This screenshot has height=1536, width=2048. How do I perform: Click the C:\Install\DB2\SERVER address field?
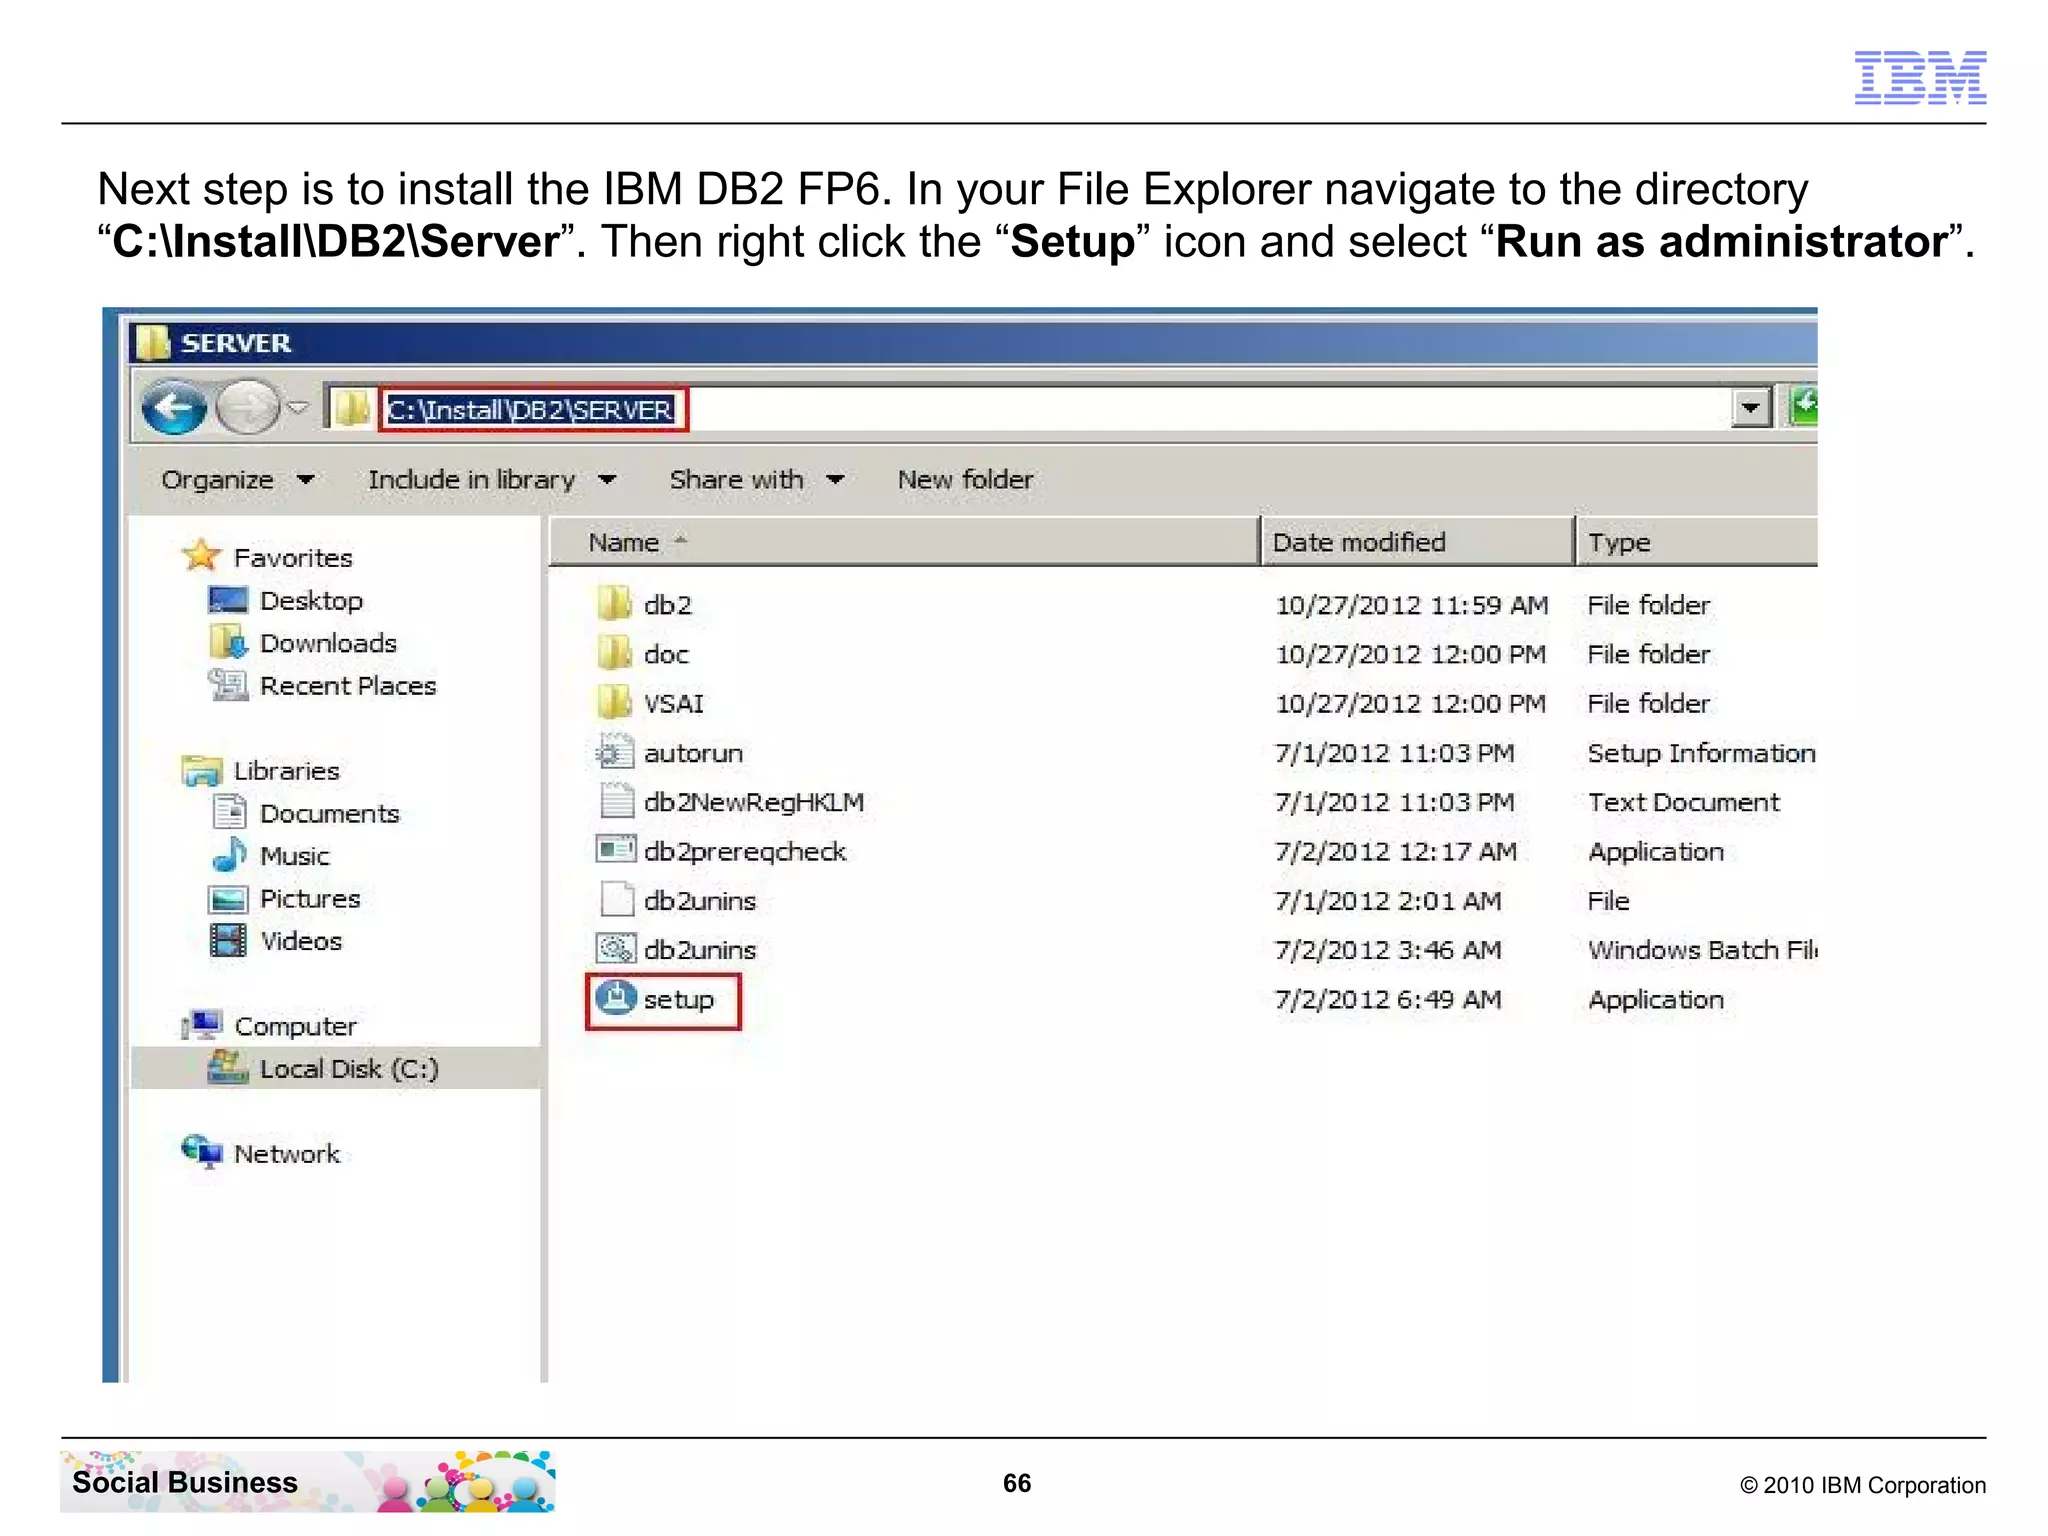[x=533, y=409]
